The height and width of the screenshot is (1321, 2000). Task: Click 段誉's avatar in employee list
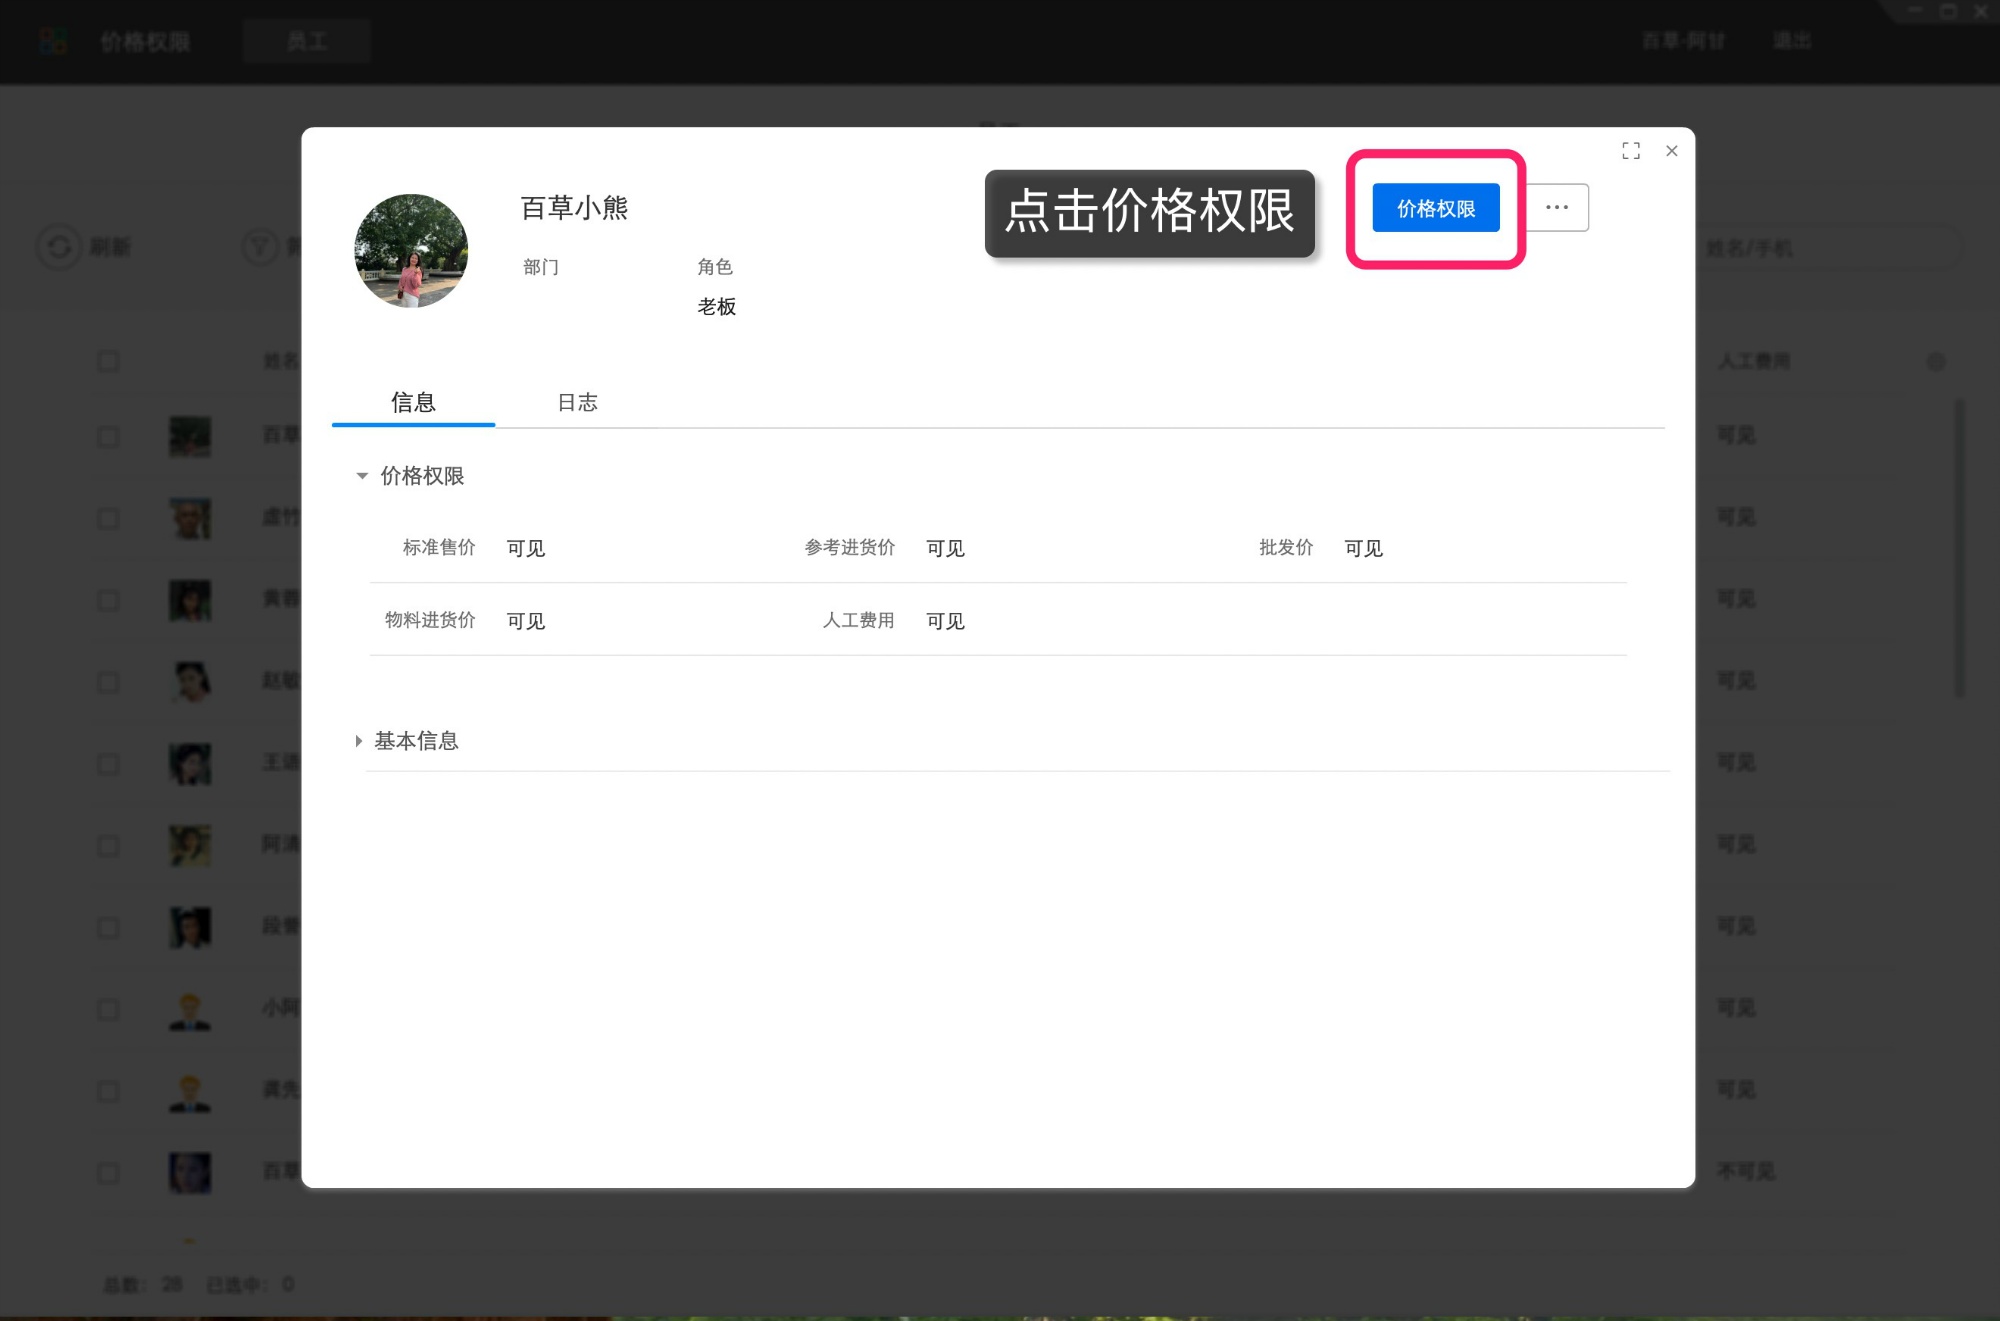point(190,927)
